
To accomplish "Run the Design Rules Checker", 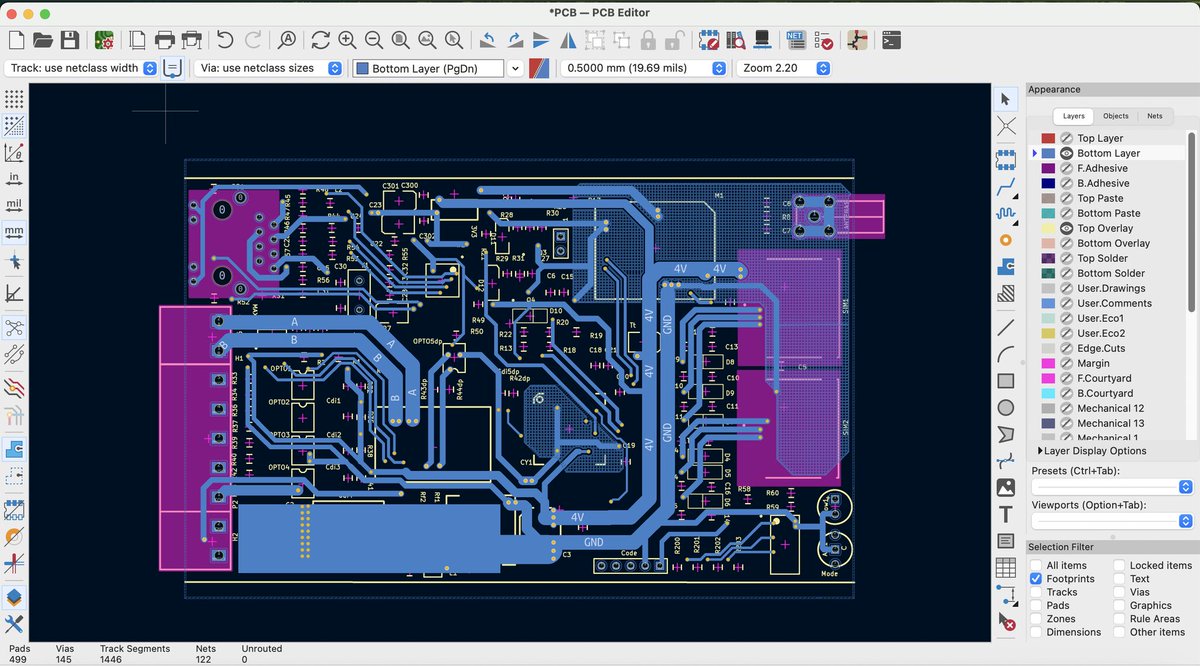I will click(822, 40).
